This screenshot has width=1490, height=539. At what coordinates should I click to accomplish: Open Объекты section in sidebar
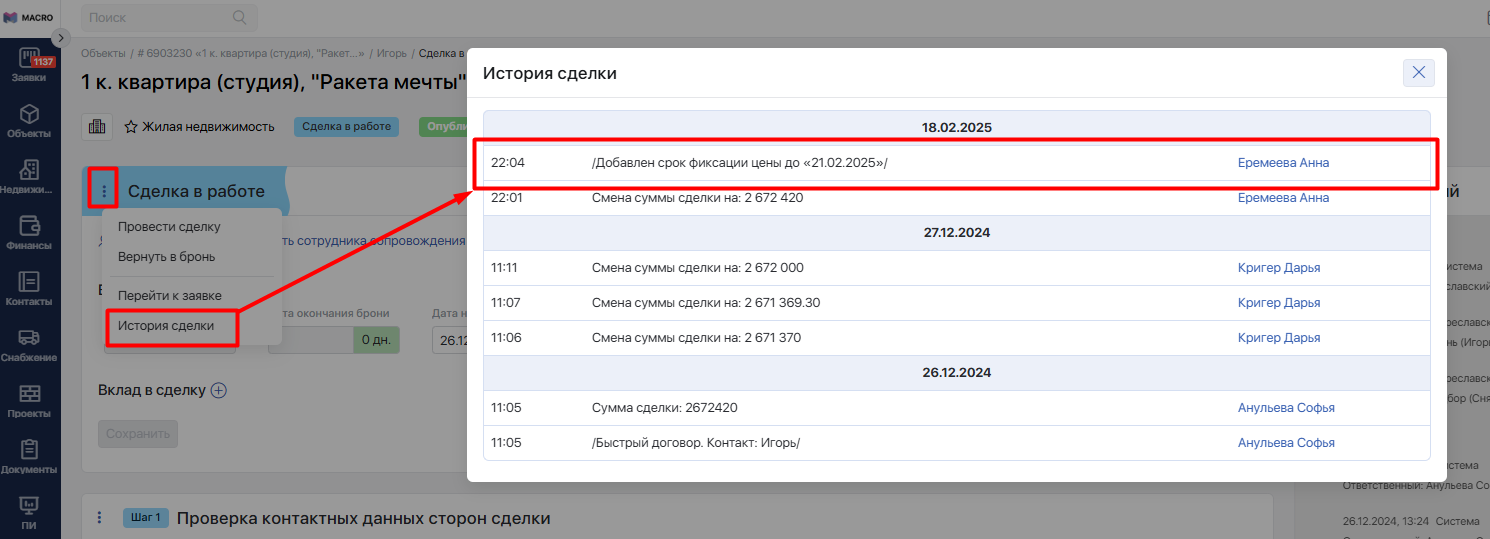pyautogui.click(x=29, y=121)
